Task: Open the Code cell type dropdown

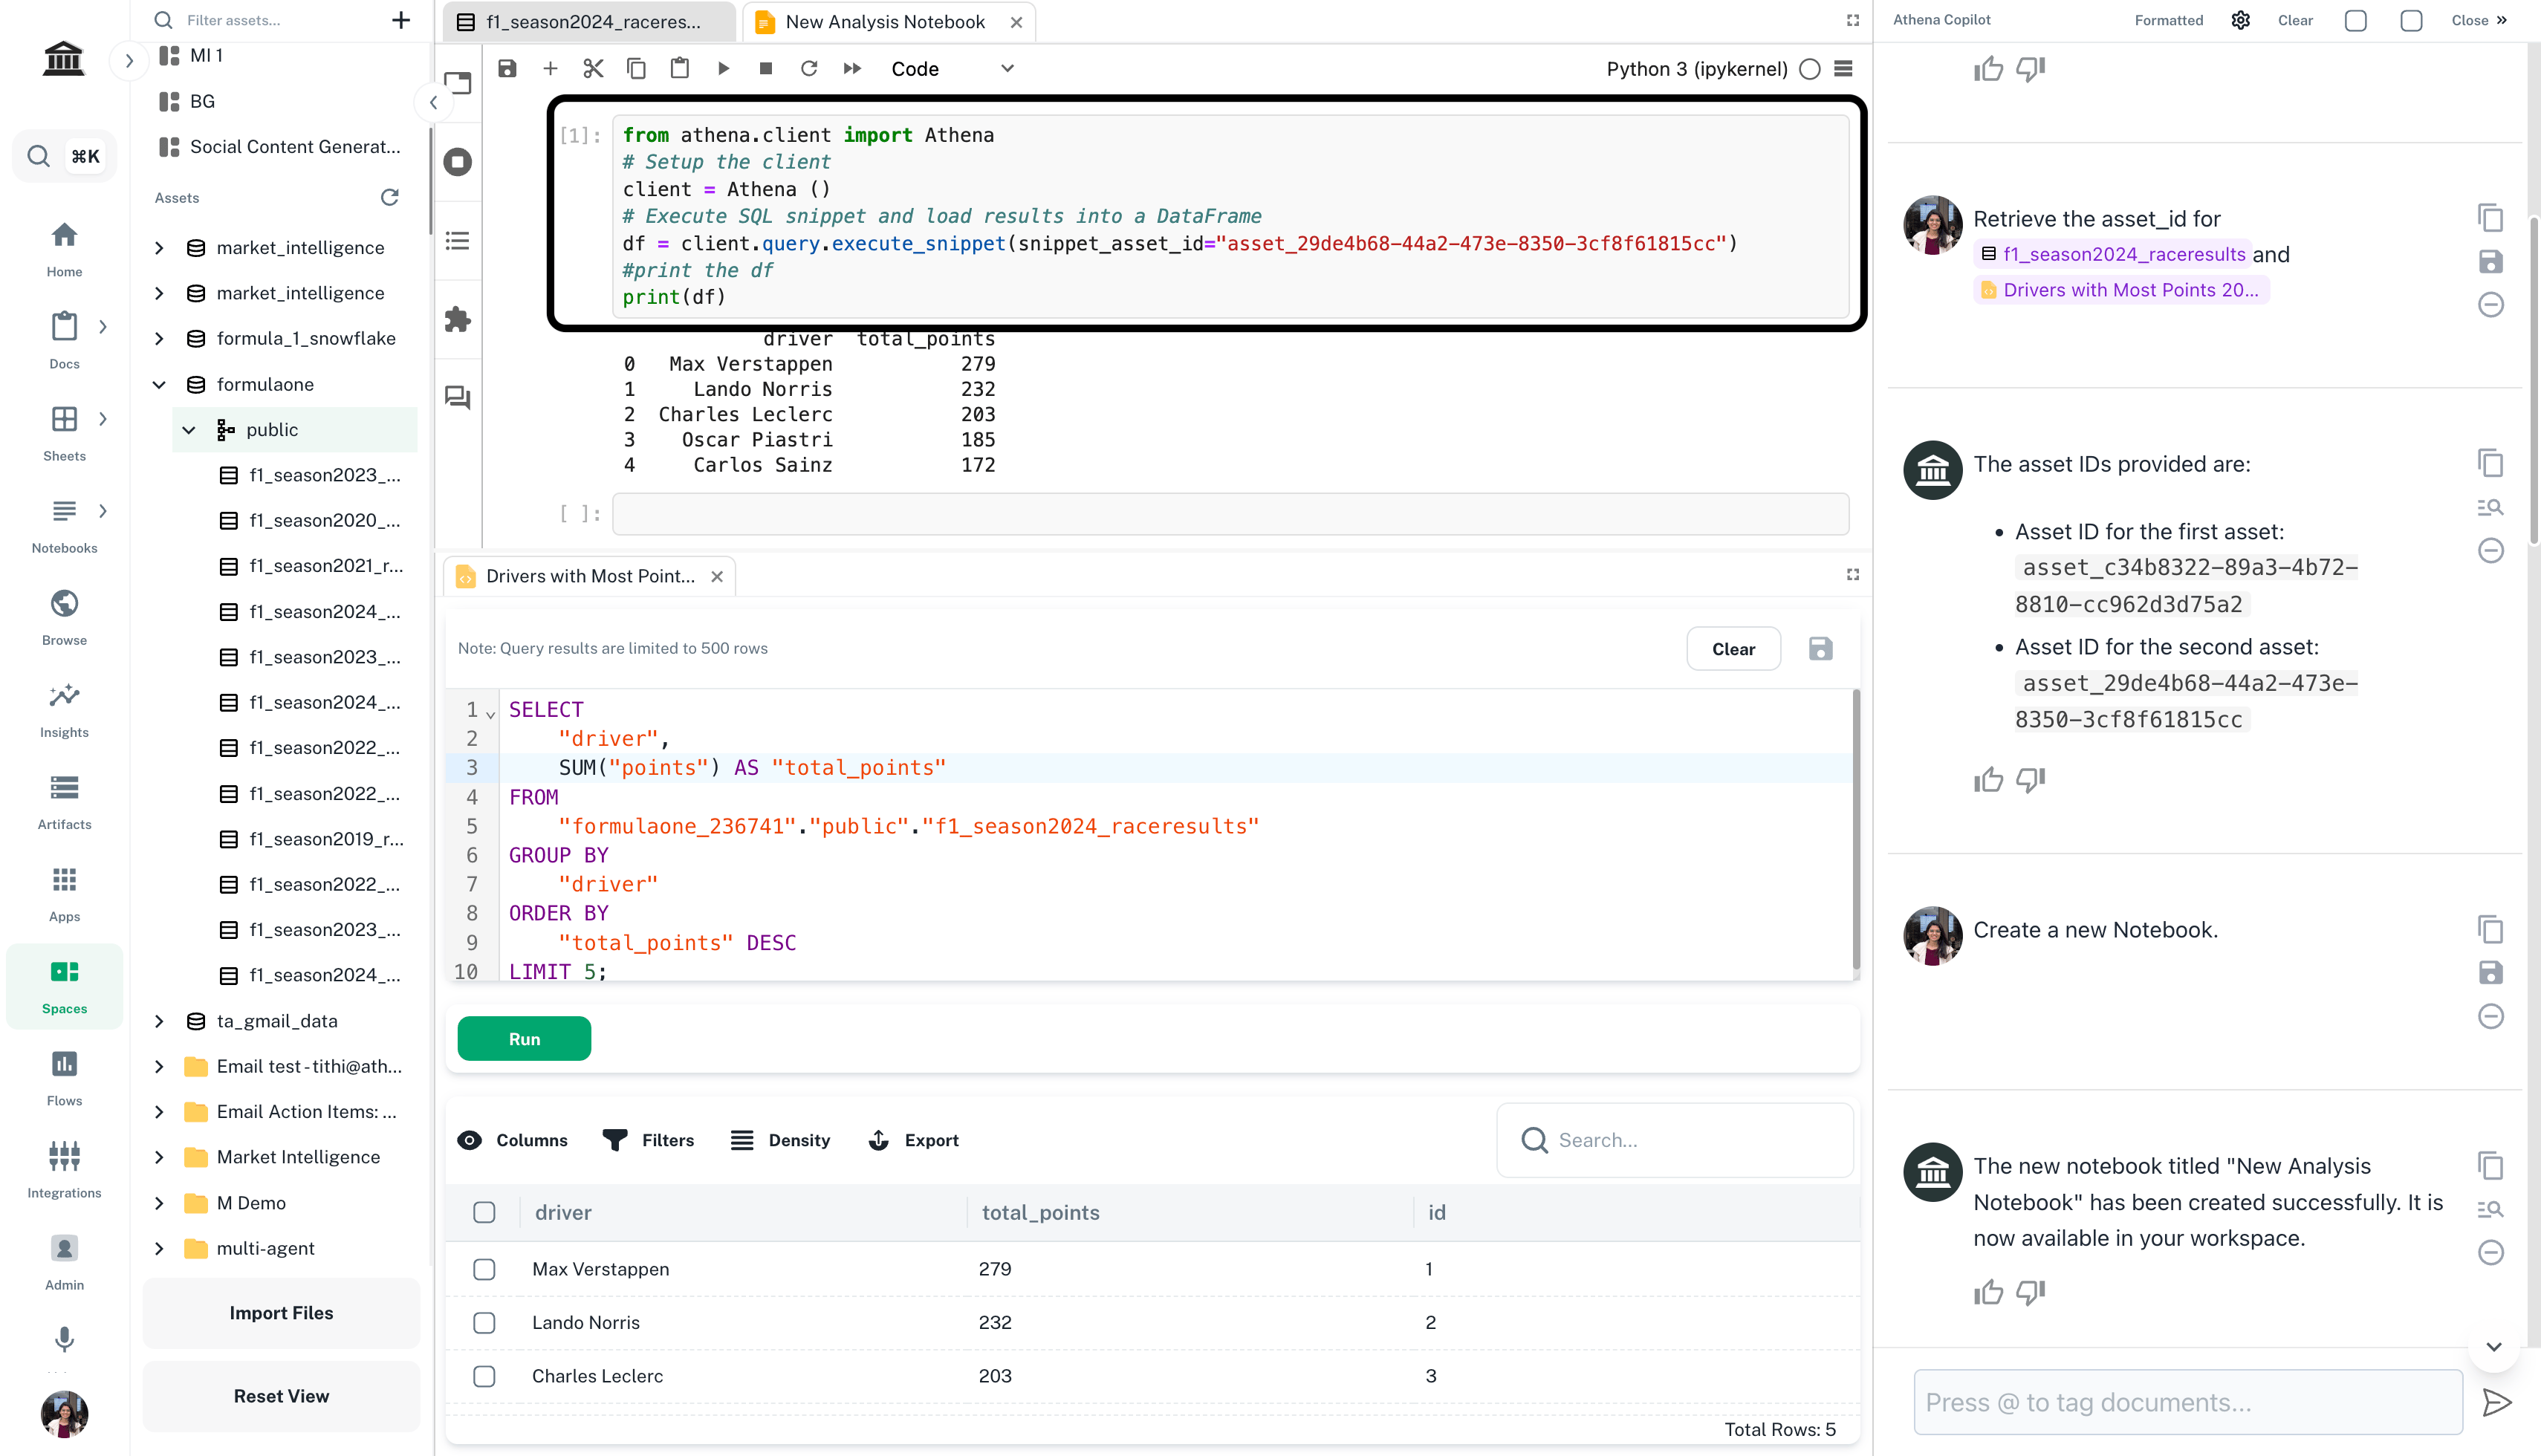Action: [953, 68]
